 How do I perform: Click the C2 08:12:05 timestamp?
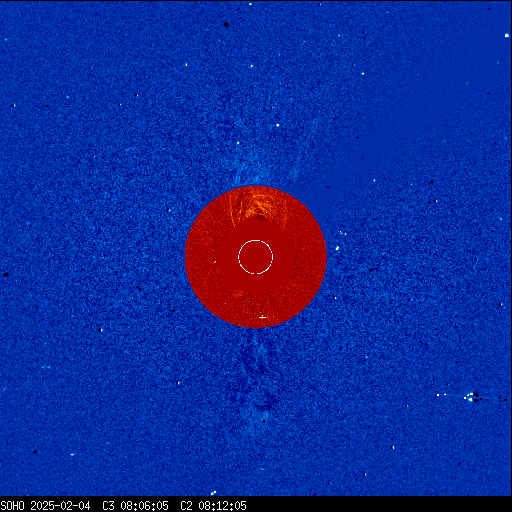213,506
